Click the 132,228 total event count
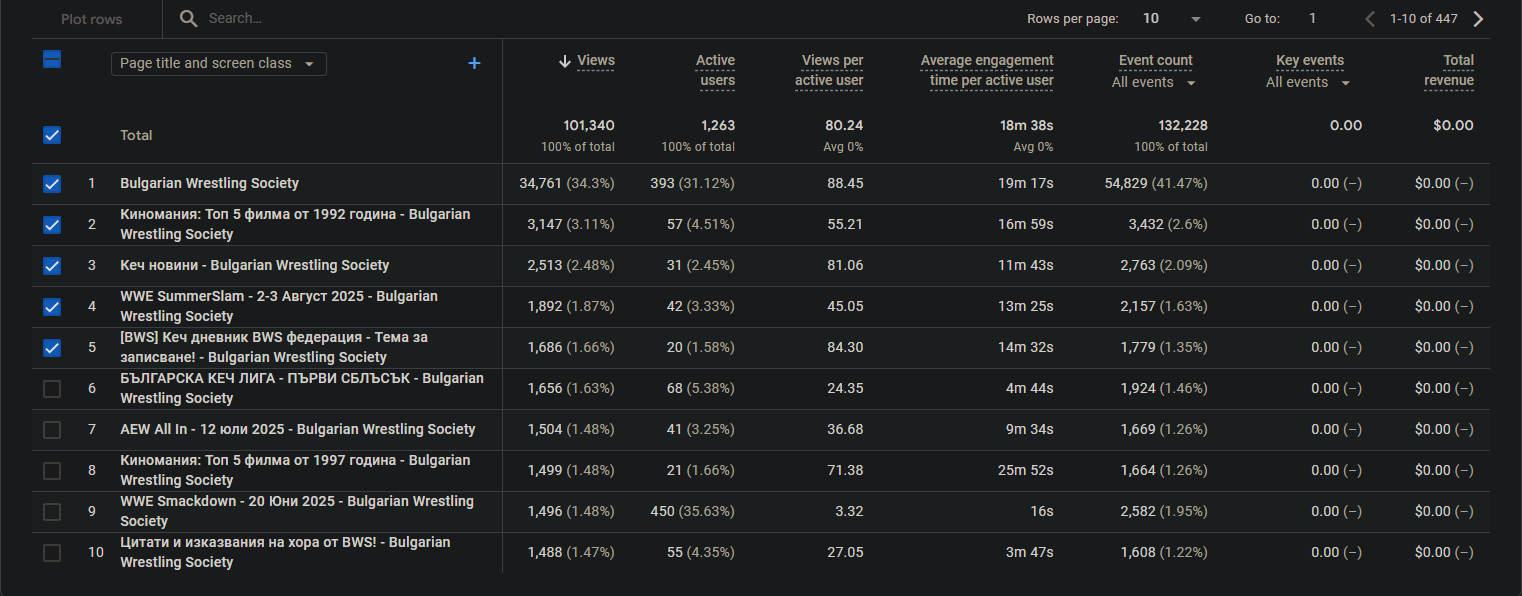Viewport: 1522px width, 596px height. pyautogui.click(x=1182, y=126)
